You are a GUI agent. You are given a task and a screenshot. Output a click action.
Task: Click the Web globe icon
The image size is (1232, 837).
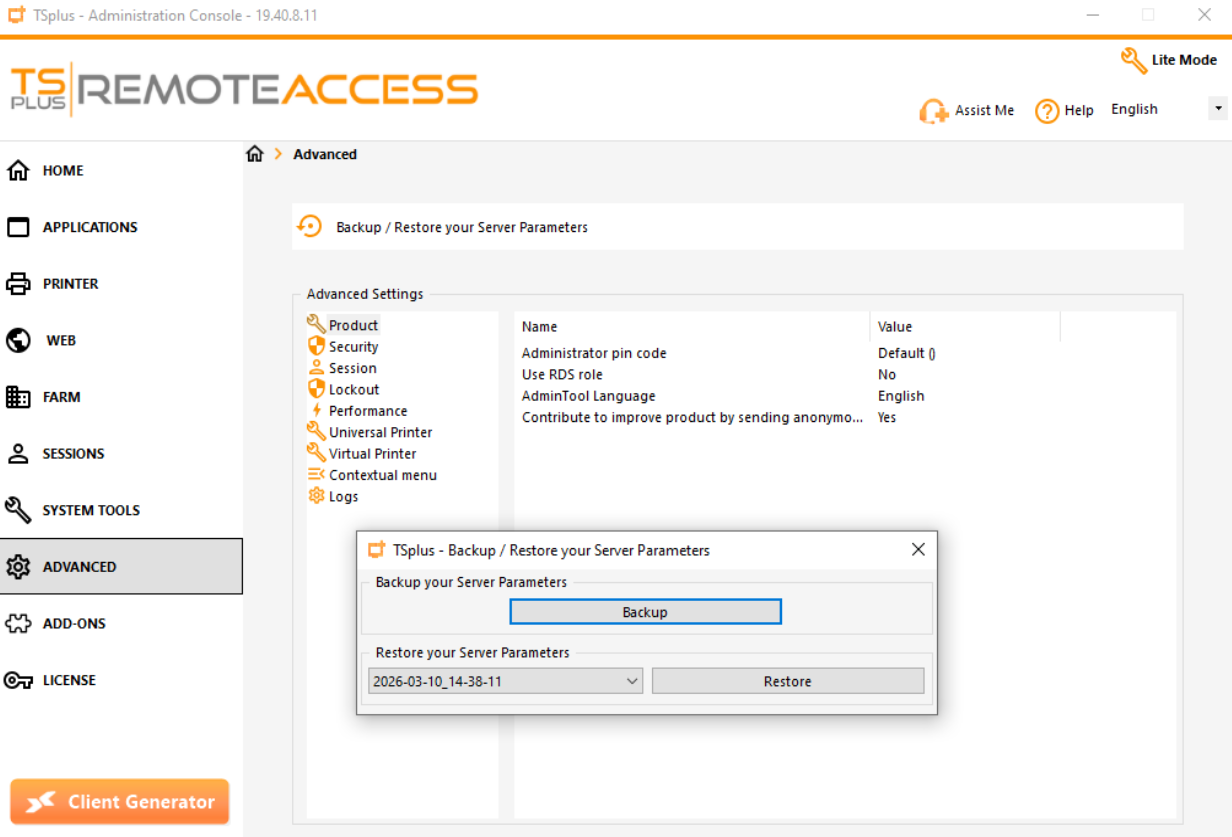[x=18, y=340]
